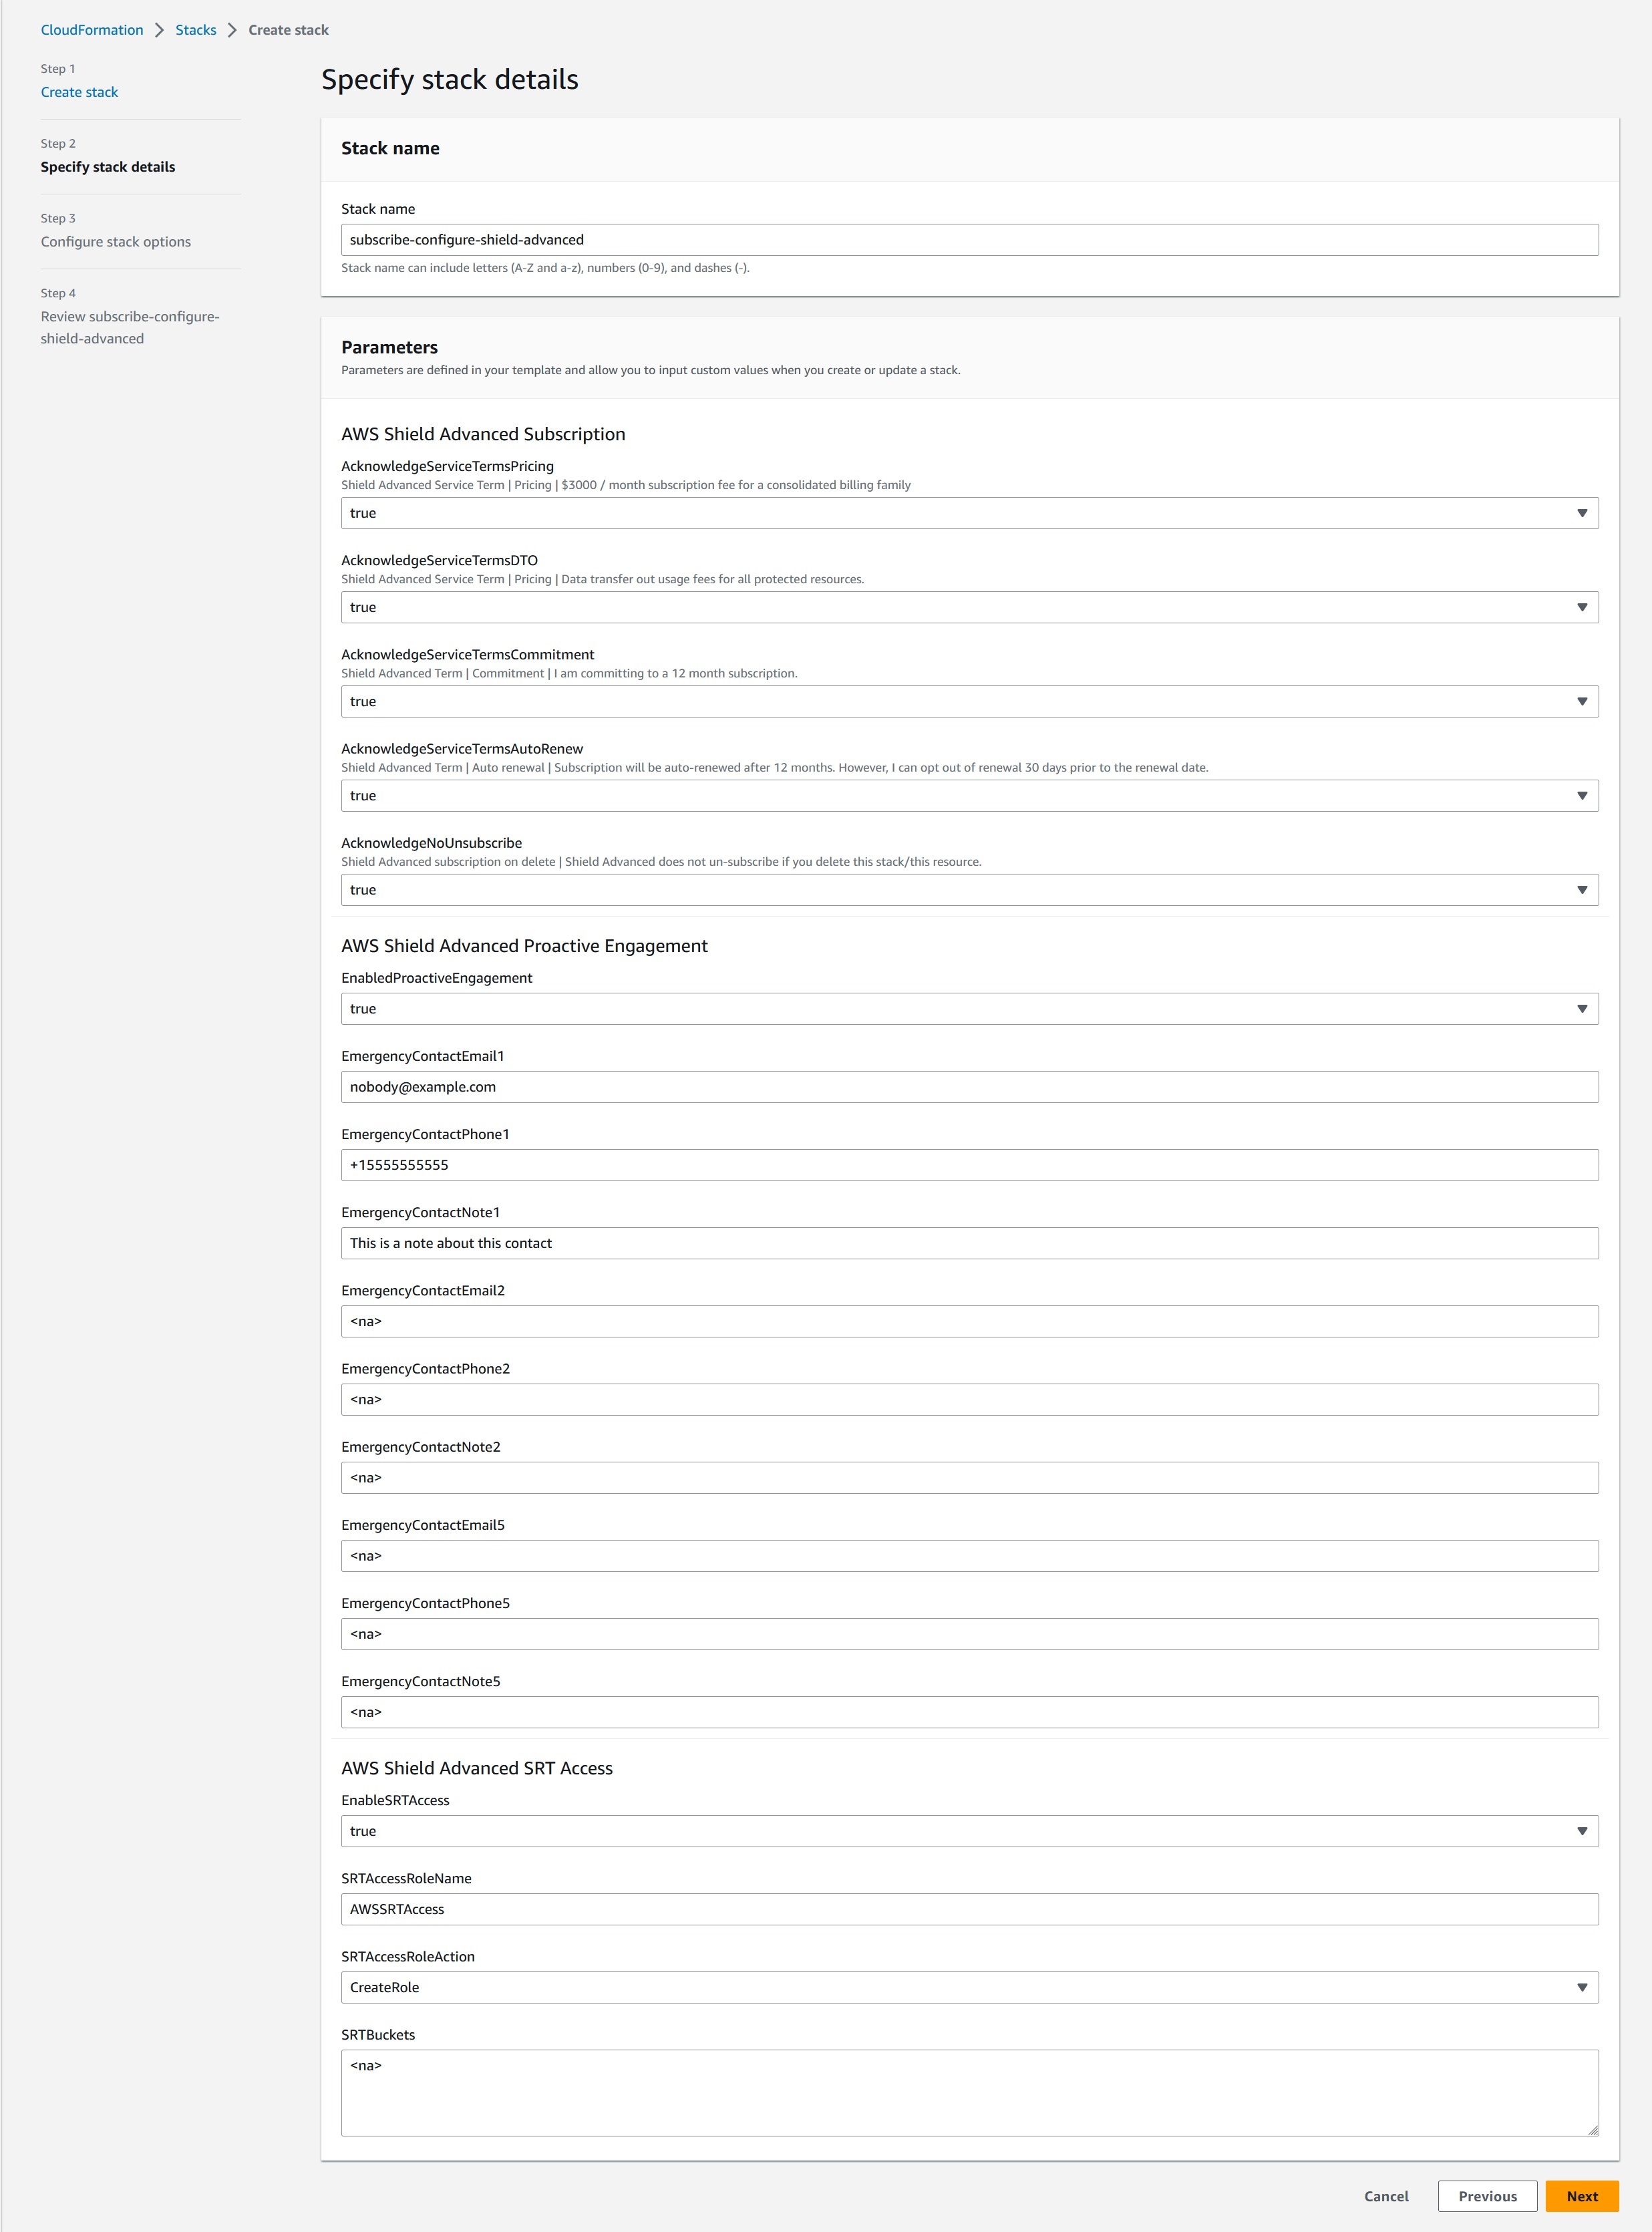1652x2232 pixels.
Task: Open the SRTAccessRoleAction CreateRole dropdown
Action: click(x=969, y=1987)
